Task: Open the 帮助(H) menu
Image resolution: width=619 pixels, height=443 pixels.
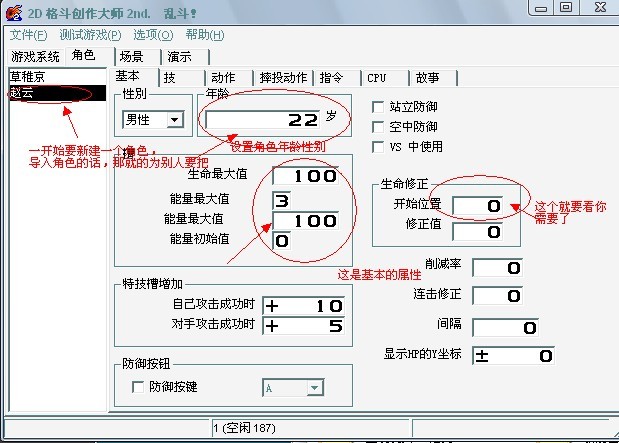Action: [x=205, y=35]
